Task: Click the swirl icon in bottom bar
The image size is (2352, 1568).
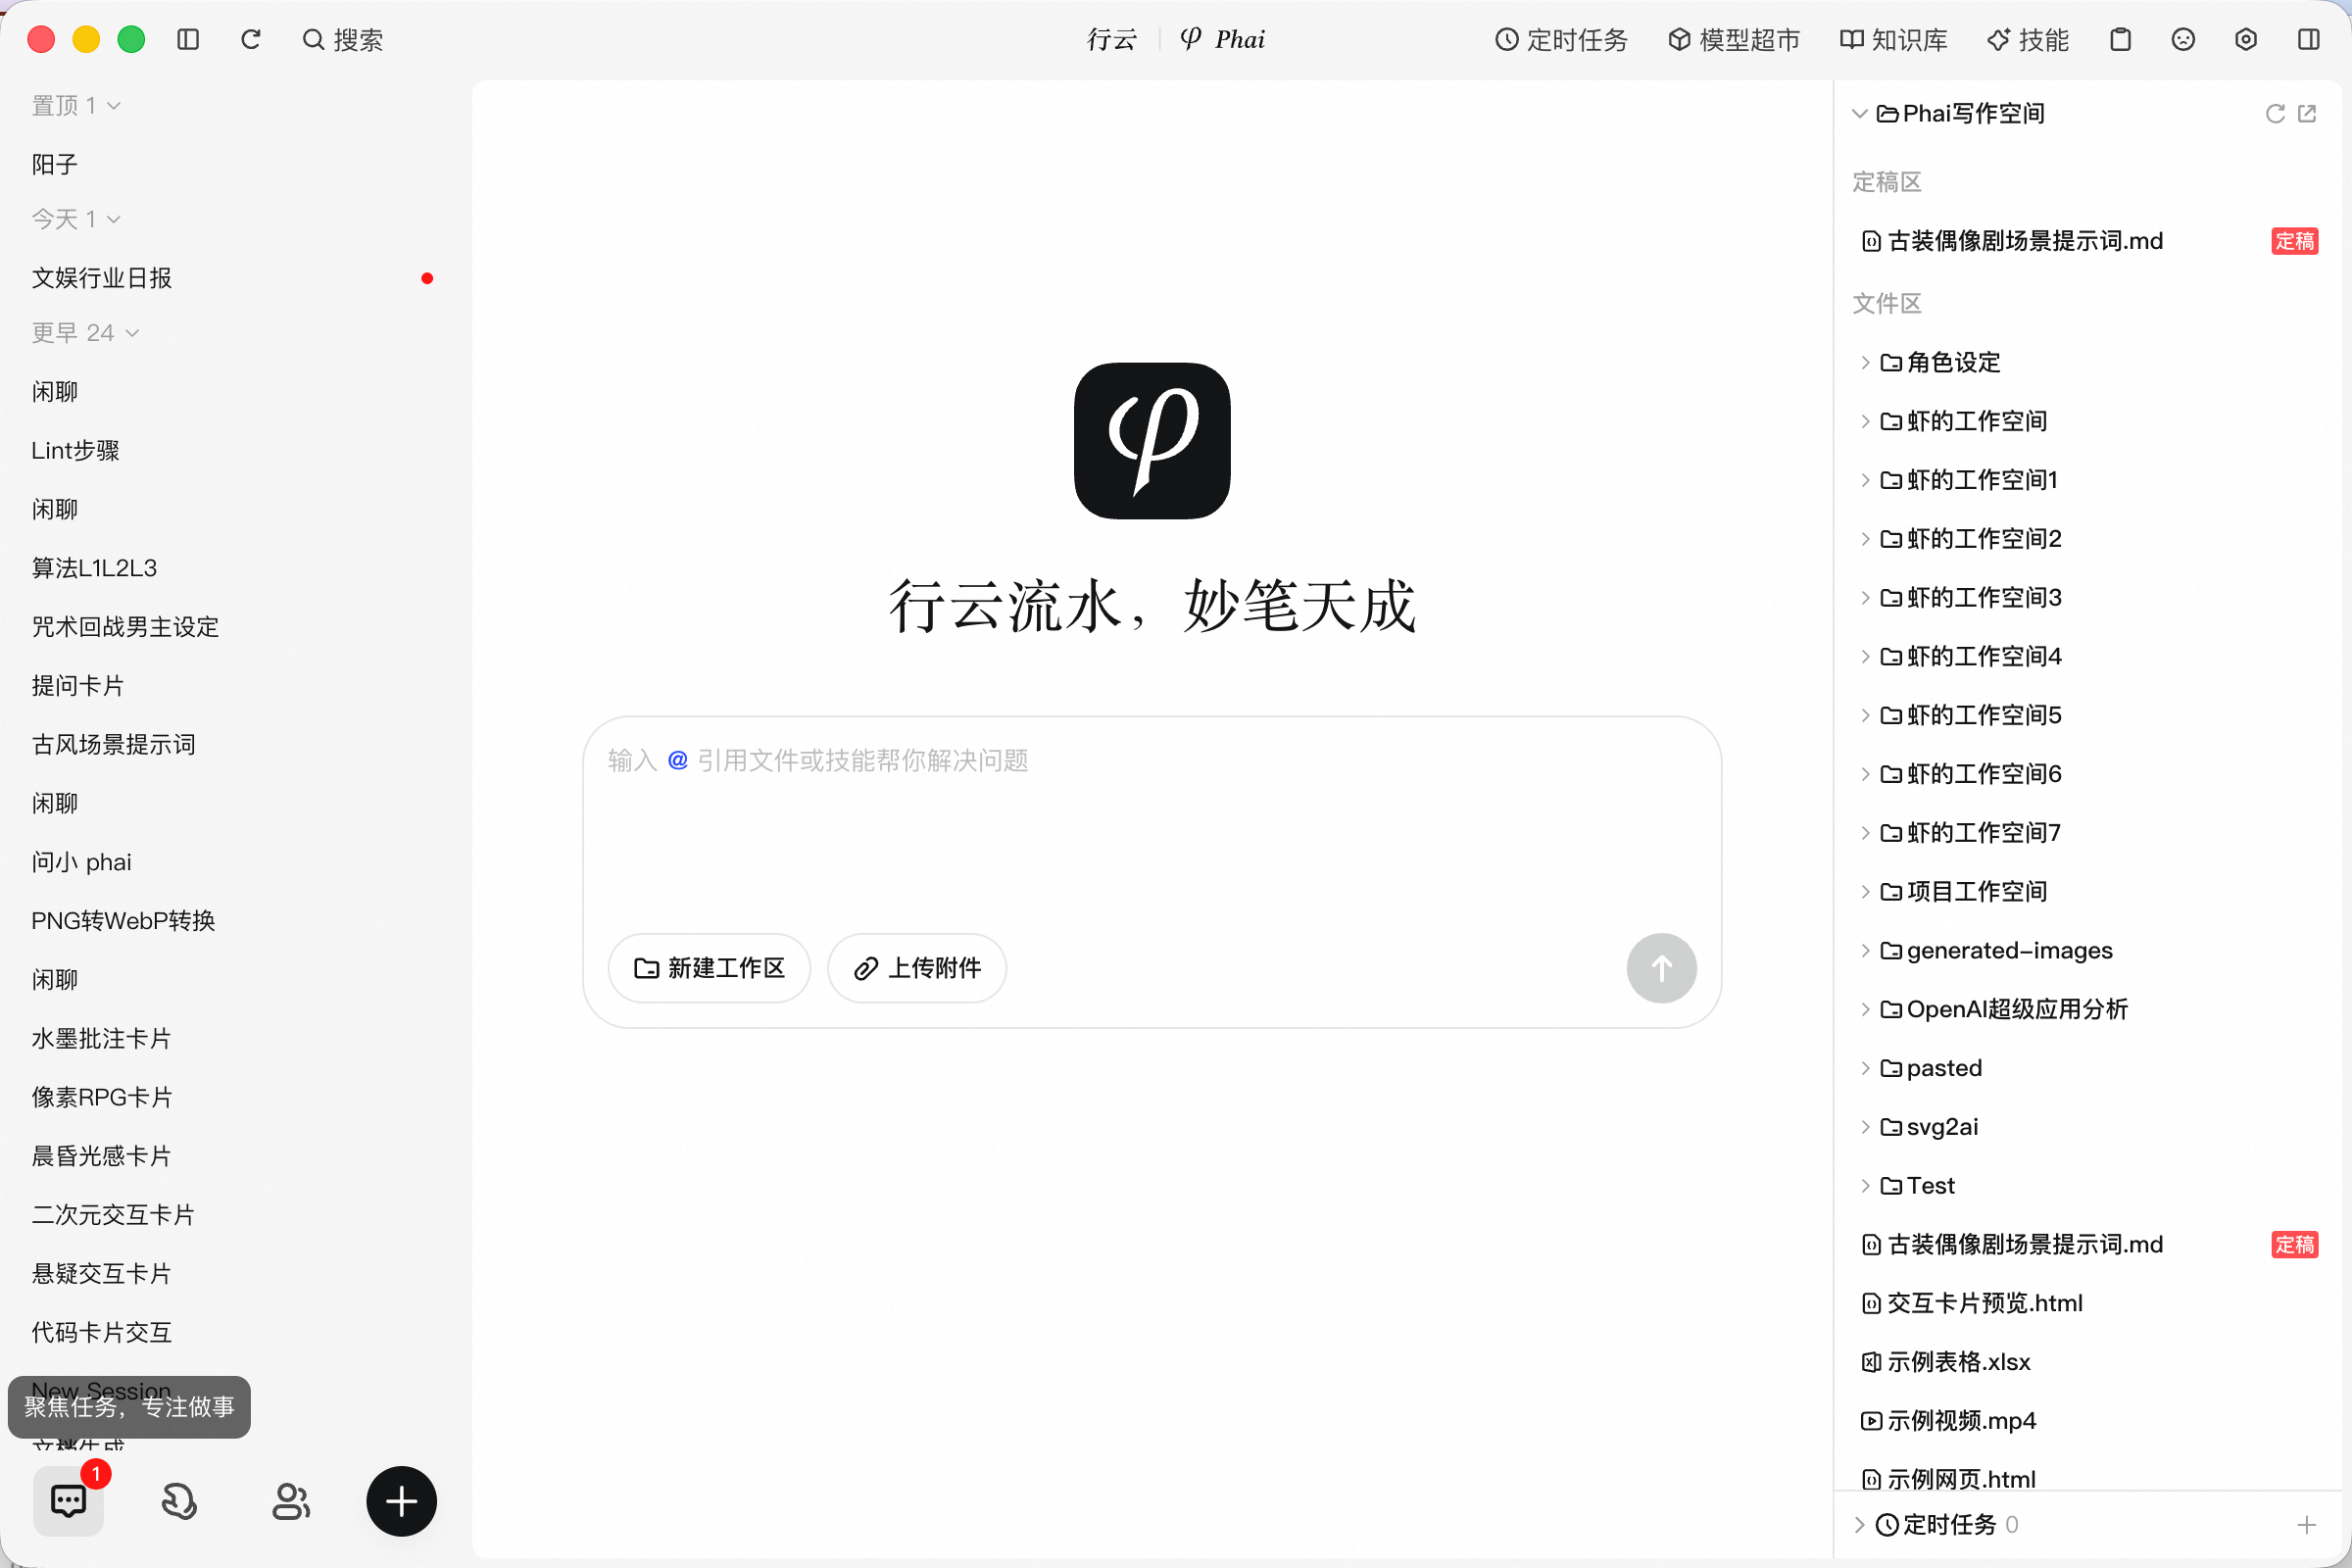Action: tap(179, 1501)
